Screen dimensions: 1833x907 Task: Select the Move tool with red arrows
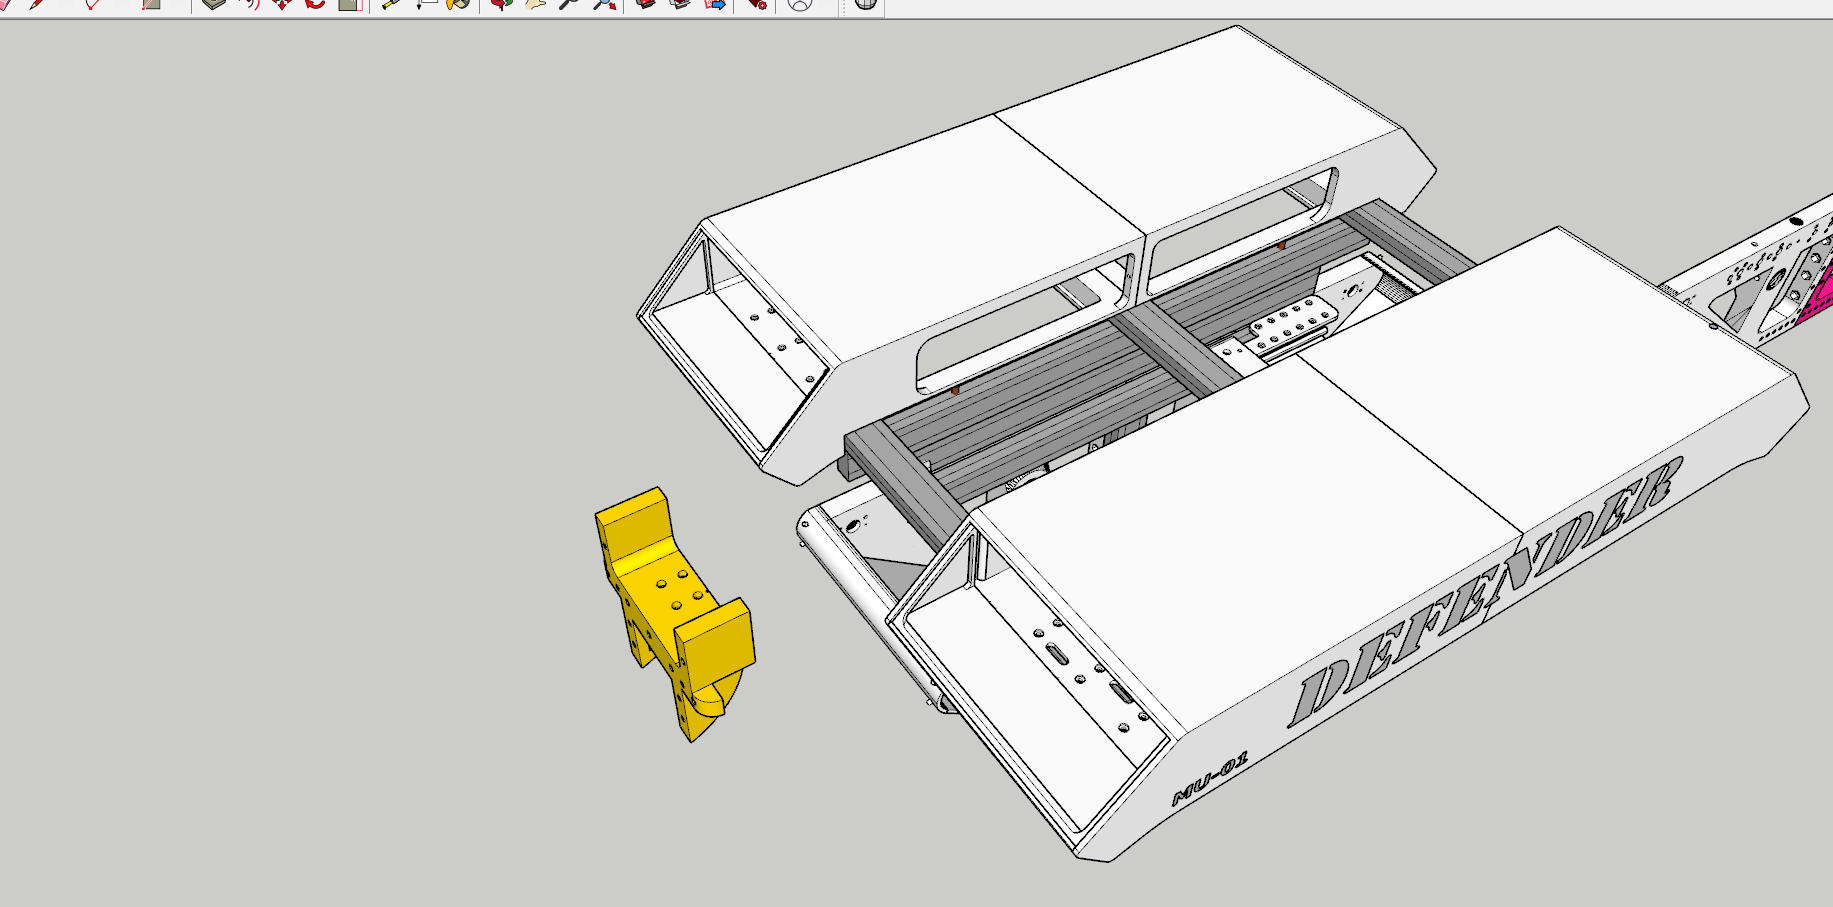(282, 3)
